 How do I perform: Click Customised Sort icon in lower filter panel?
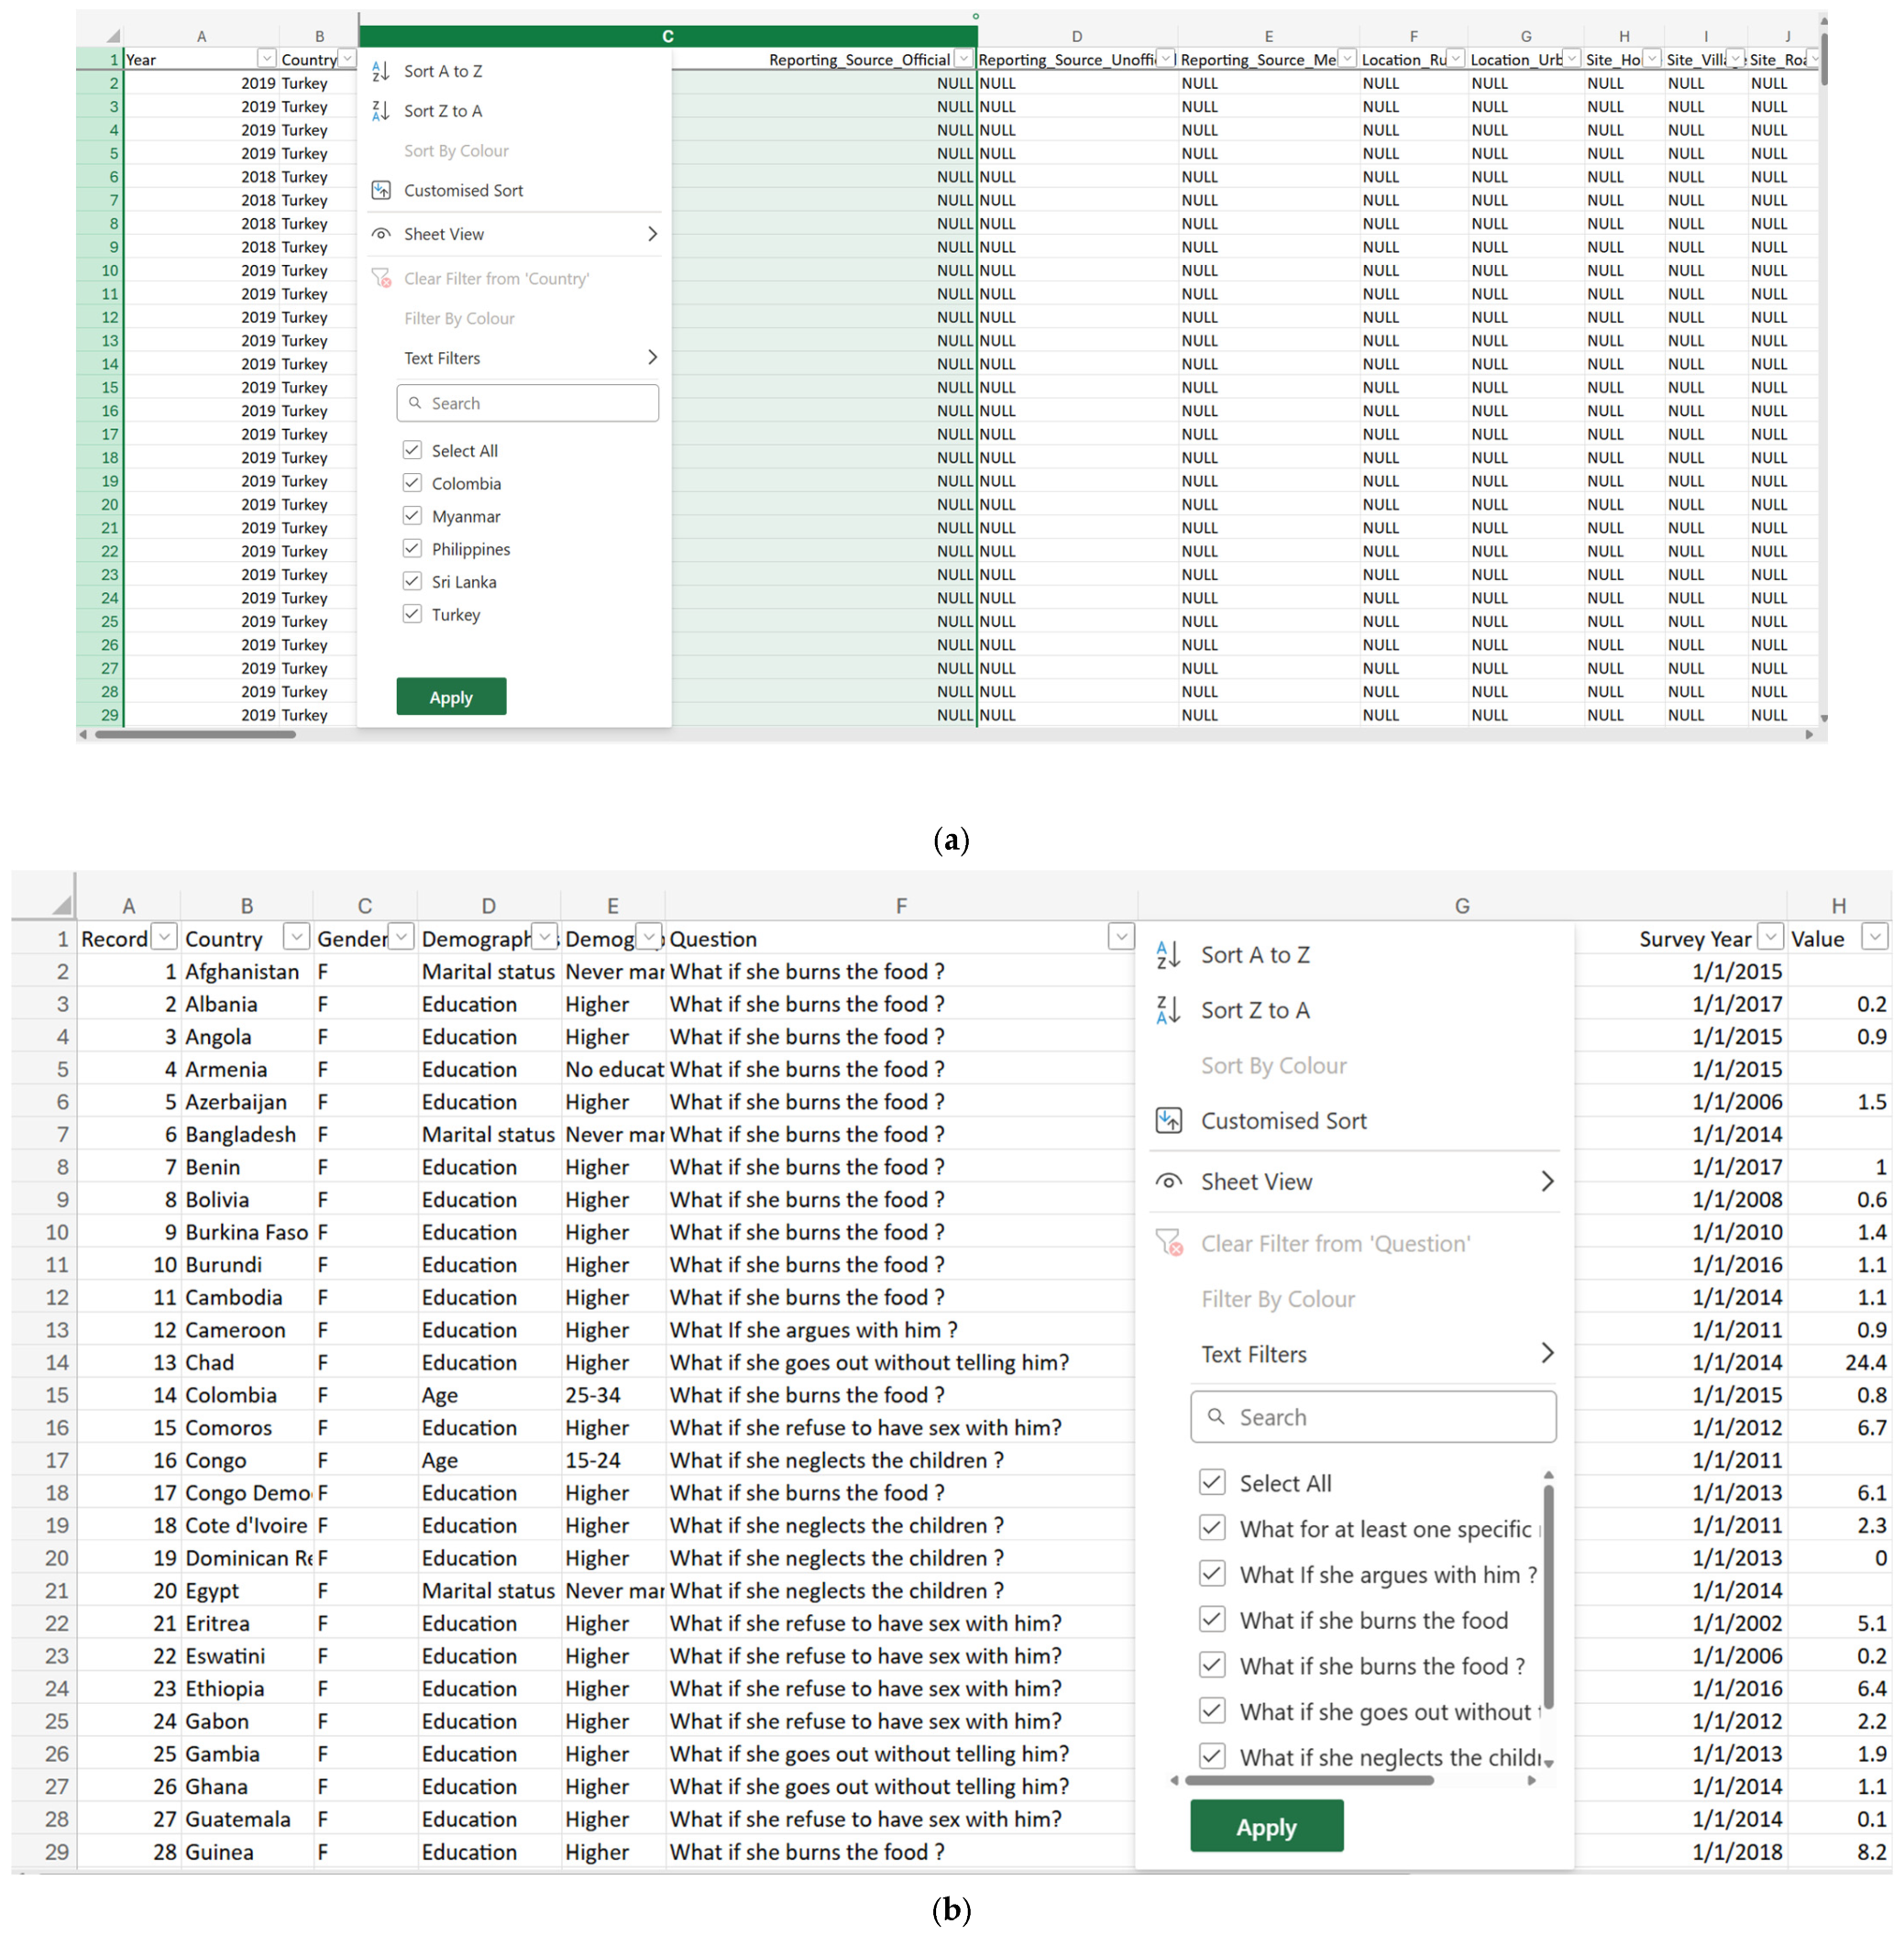pyautogui.click(x=1168, y=1120)
